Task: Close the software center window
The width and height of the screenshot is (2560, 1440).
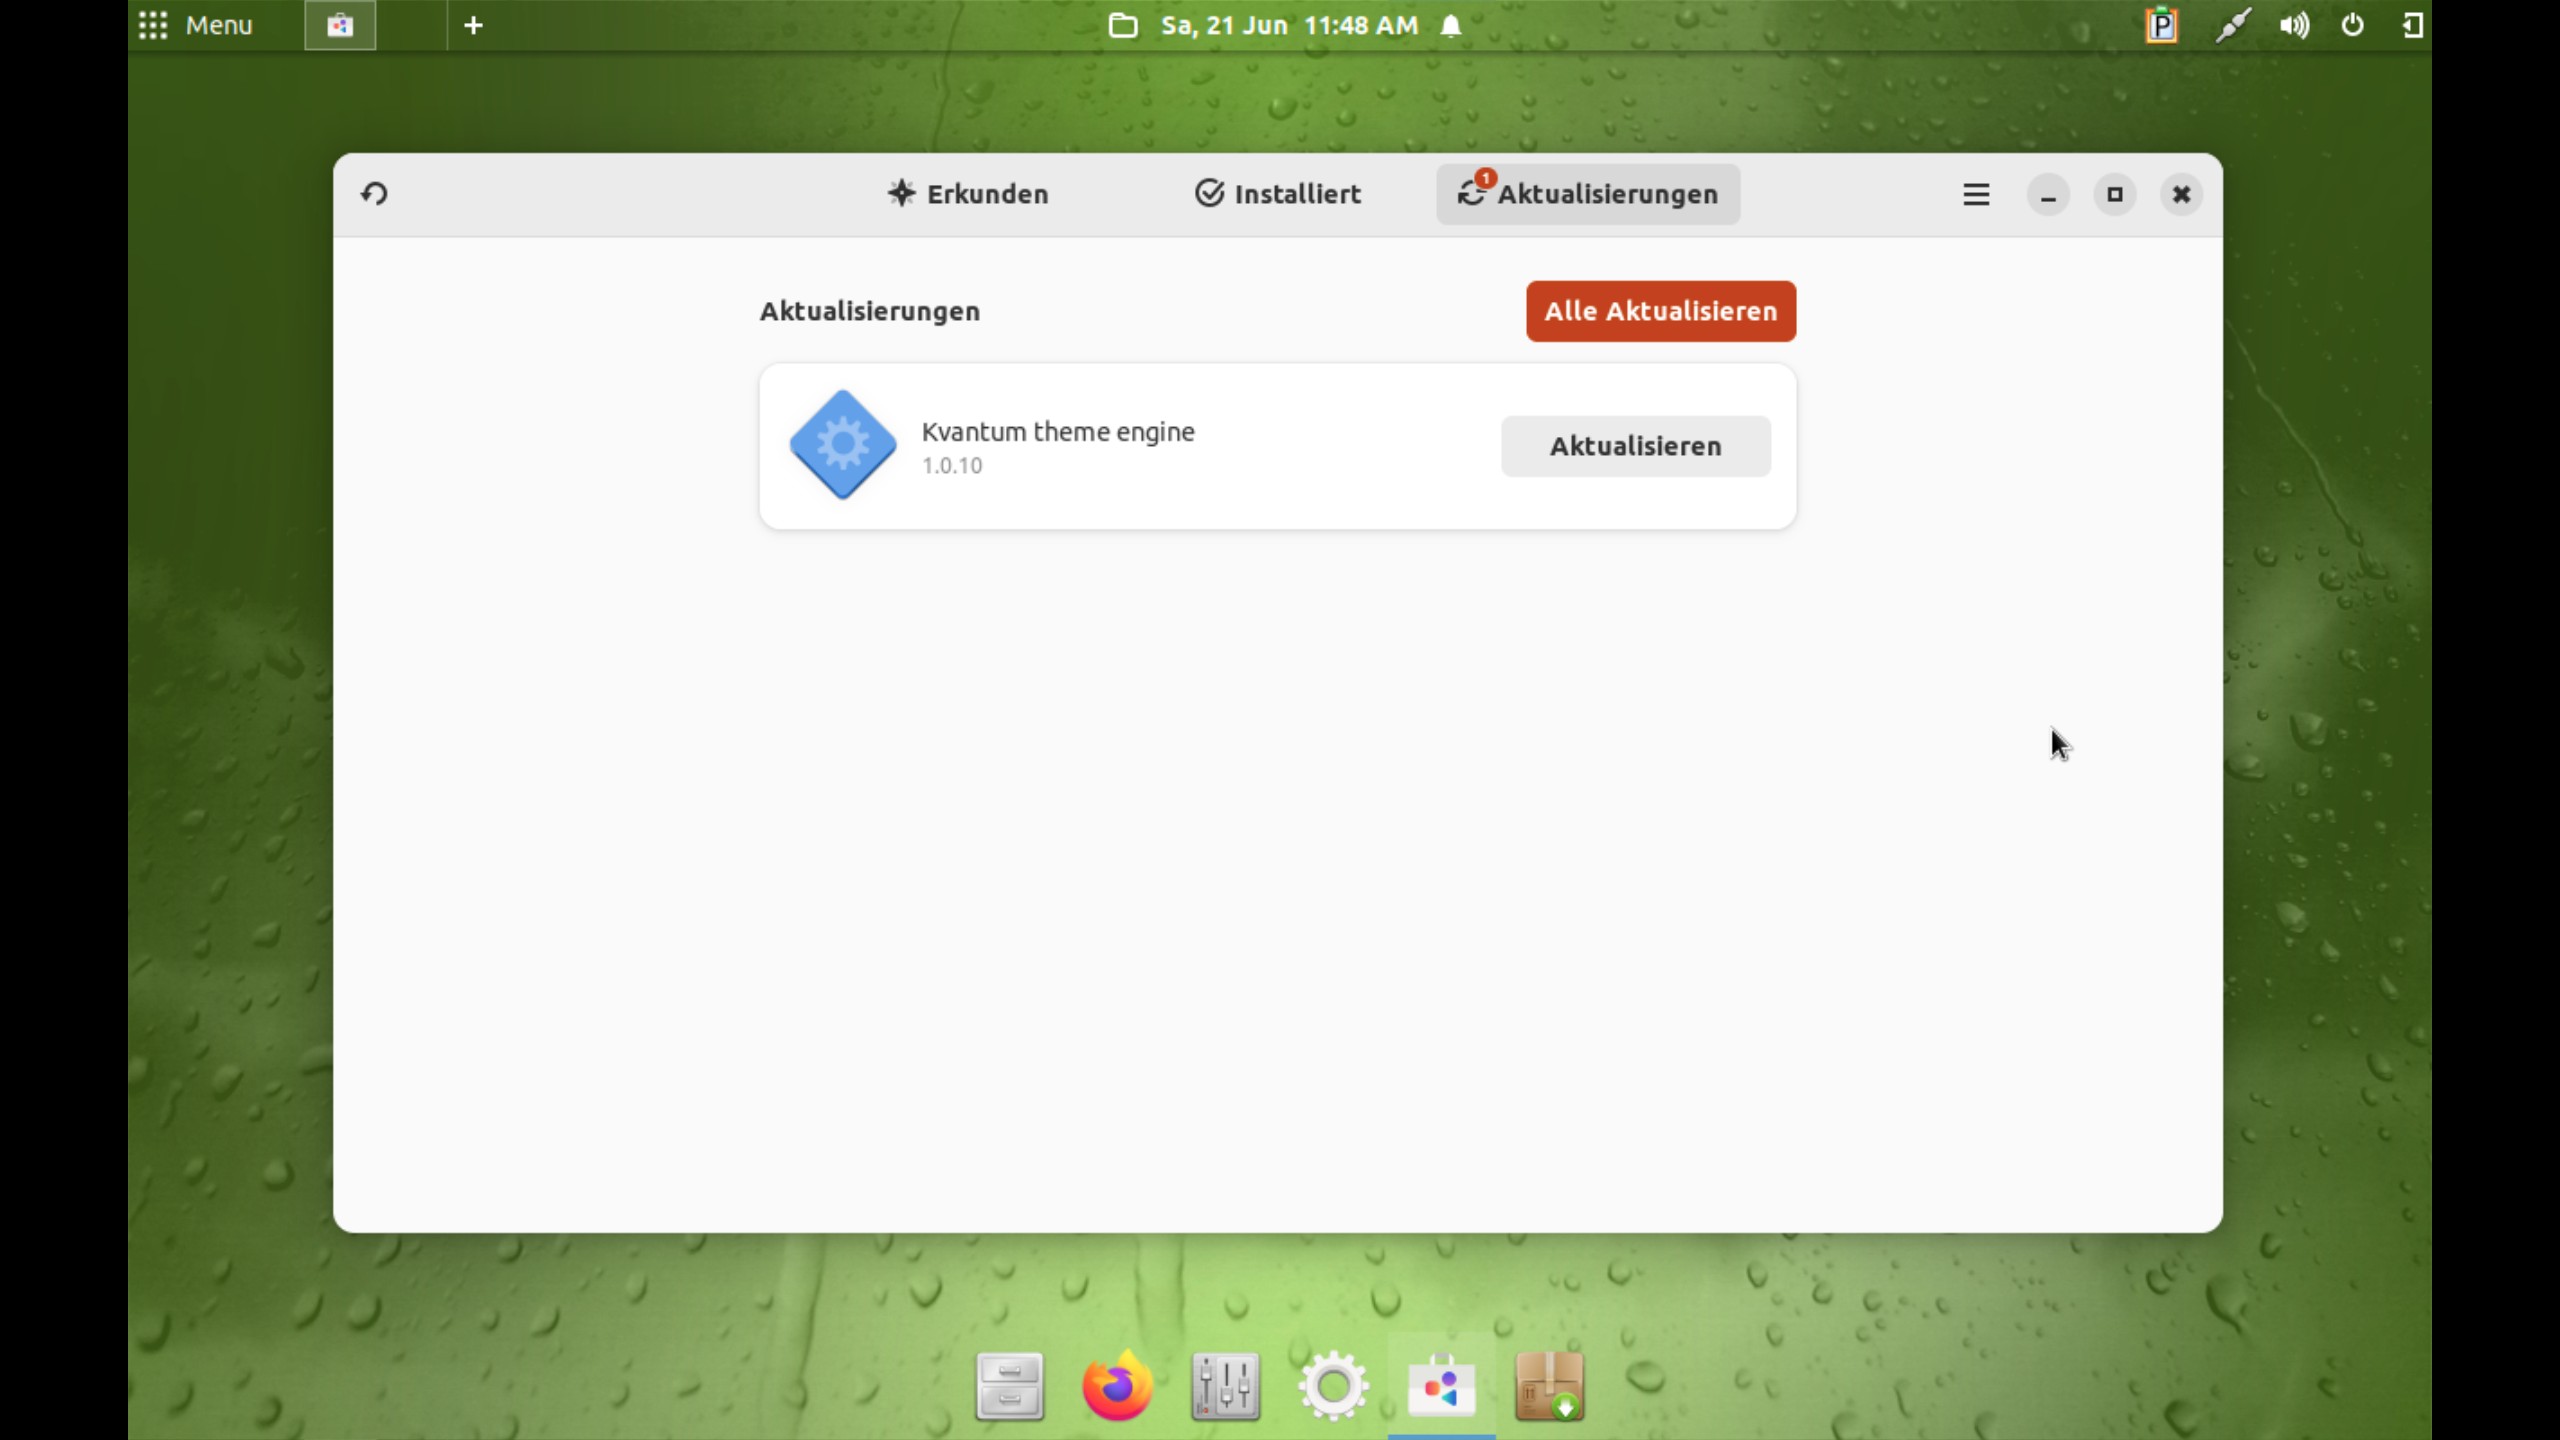Action: (x=2181, y=195)
